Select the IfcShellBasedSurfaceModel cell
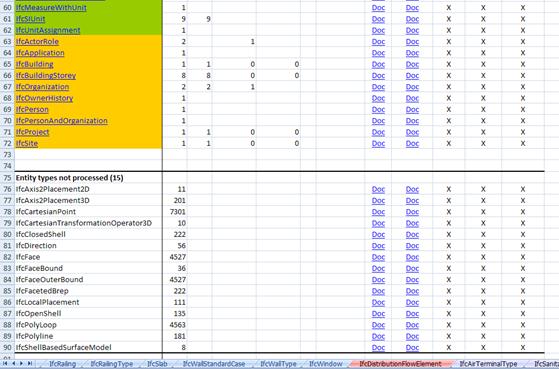559x369 pixels. (x=88, y=347)
